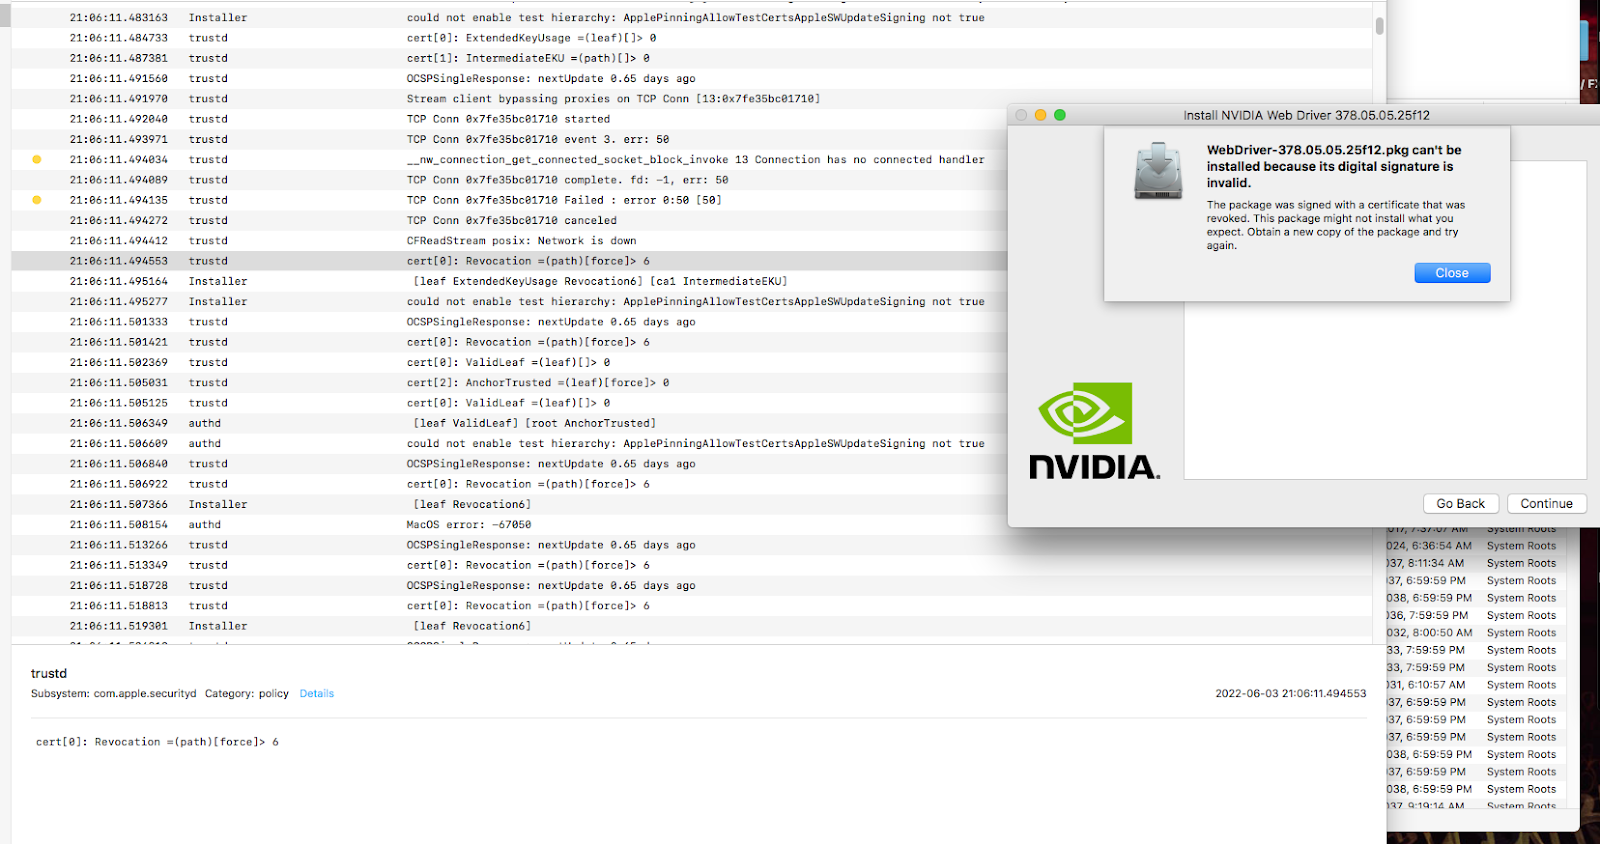
Task: Select the log row timestamped 21:06:11.518813
Action: pyautogui.click(x=692, y=606)
